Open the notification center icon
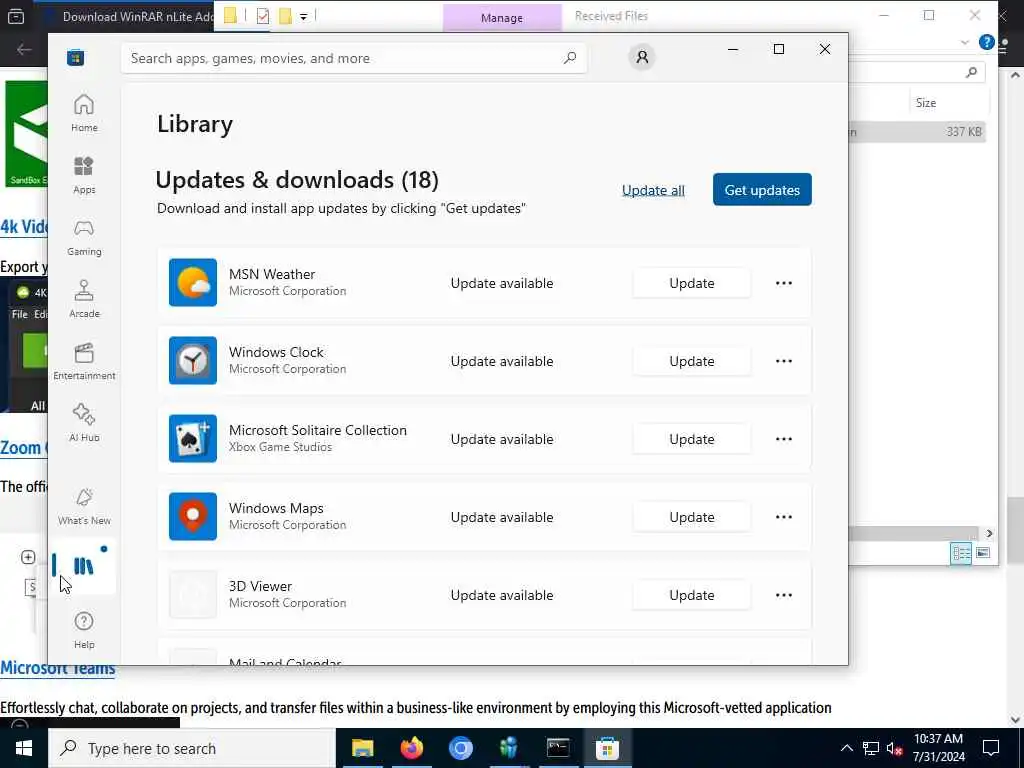Viewport: 1024px width, 768px height. [991, 748]
